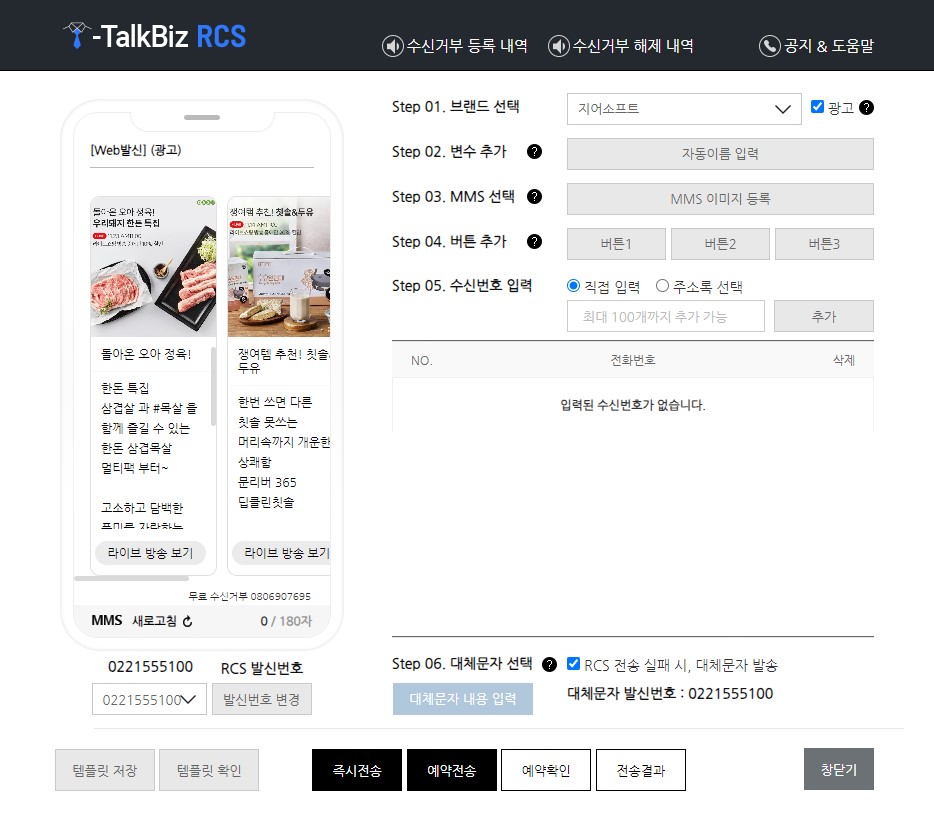The height and width of the screenshot is (818, 934).
Task: Click 버튼3 button
Action: coord(824,244)
